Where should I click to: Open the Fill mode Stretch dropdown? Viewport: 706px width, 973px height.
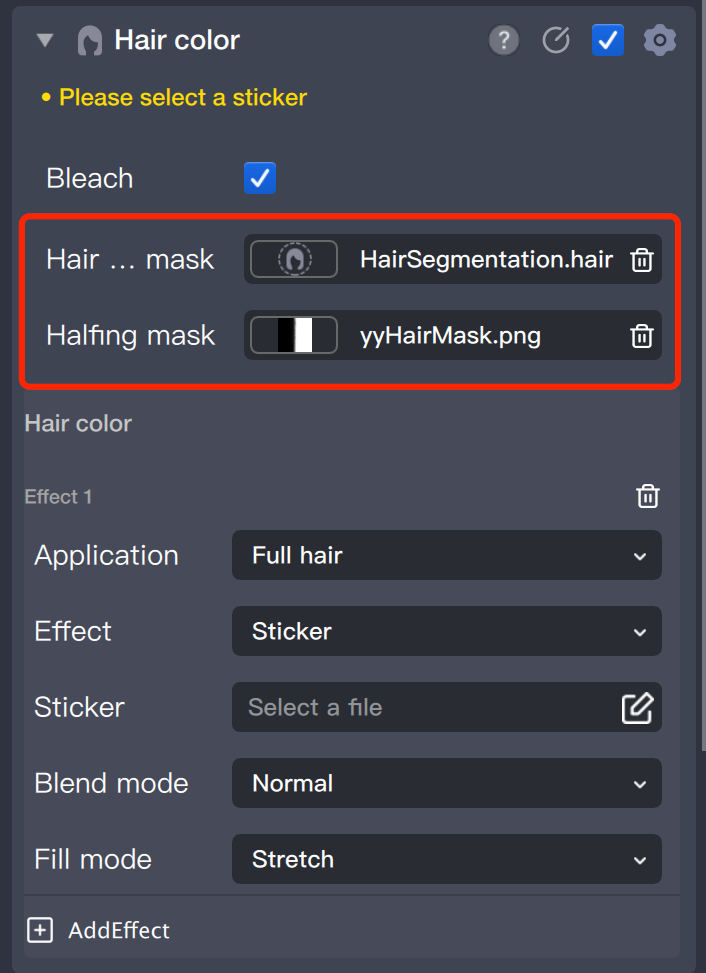446,860
